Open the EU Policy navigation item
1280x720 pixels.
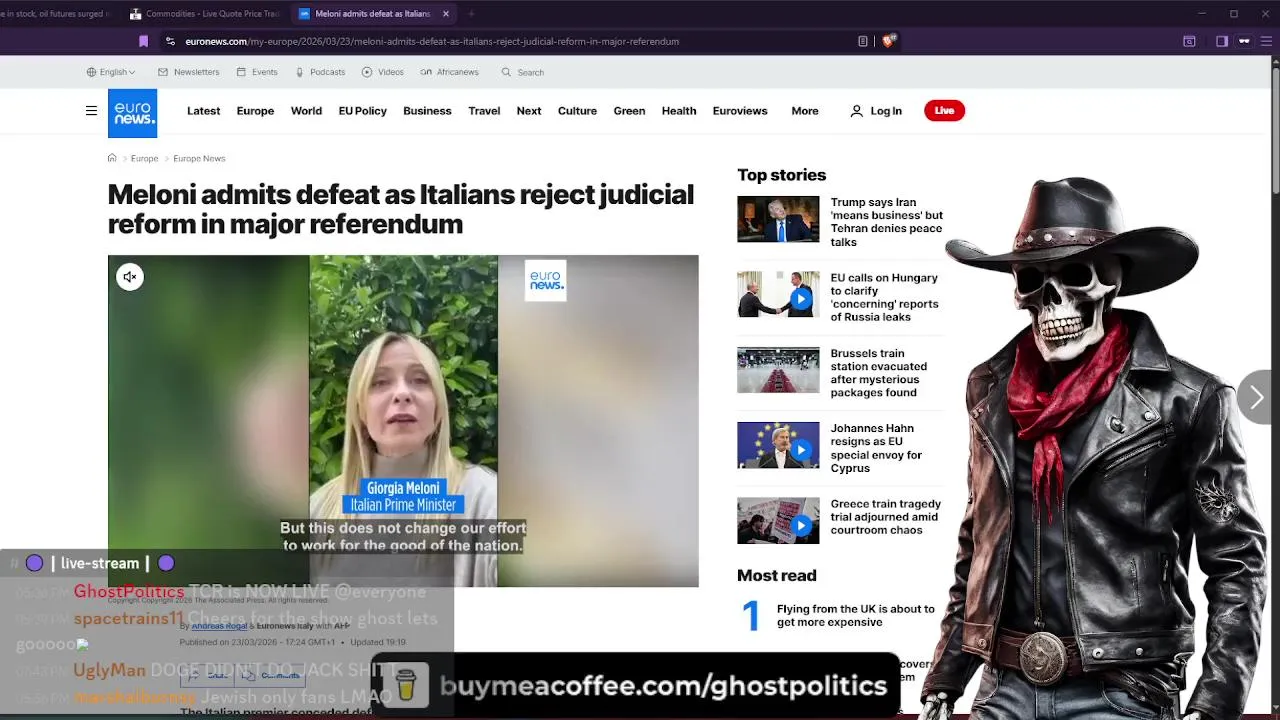point(362,111)
